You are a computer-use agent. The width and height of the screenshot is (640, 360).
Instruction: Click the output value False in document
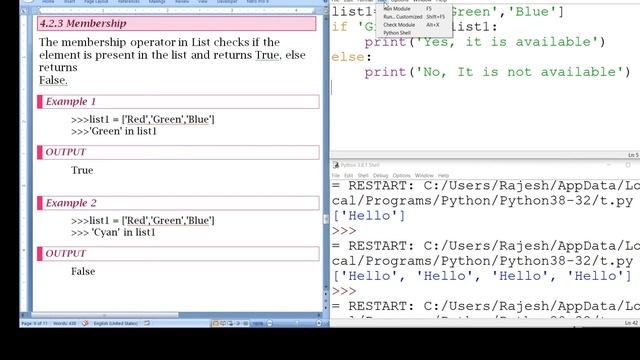[x=83, y=271]
